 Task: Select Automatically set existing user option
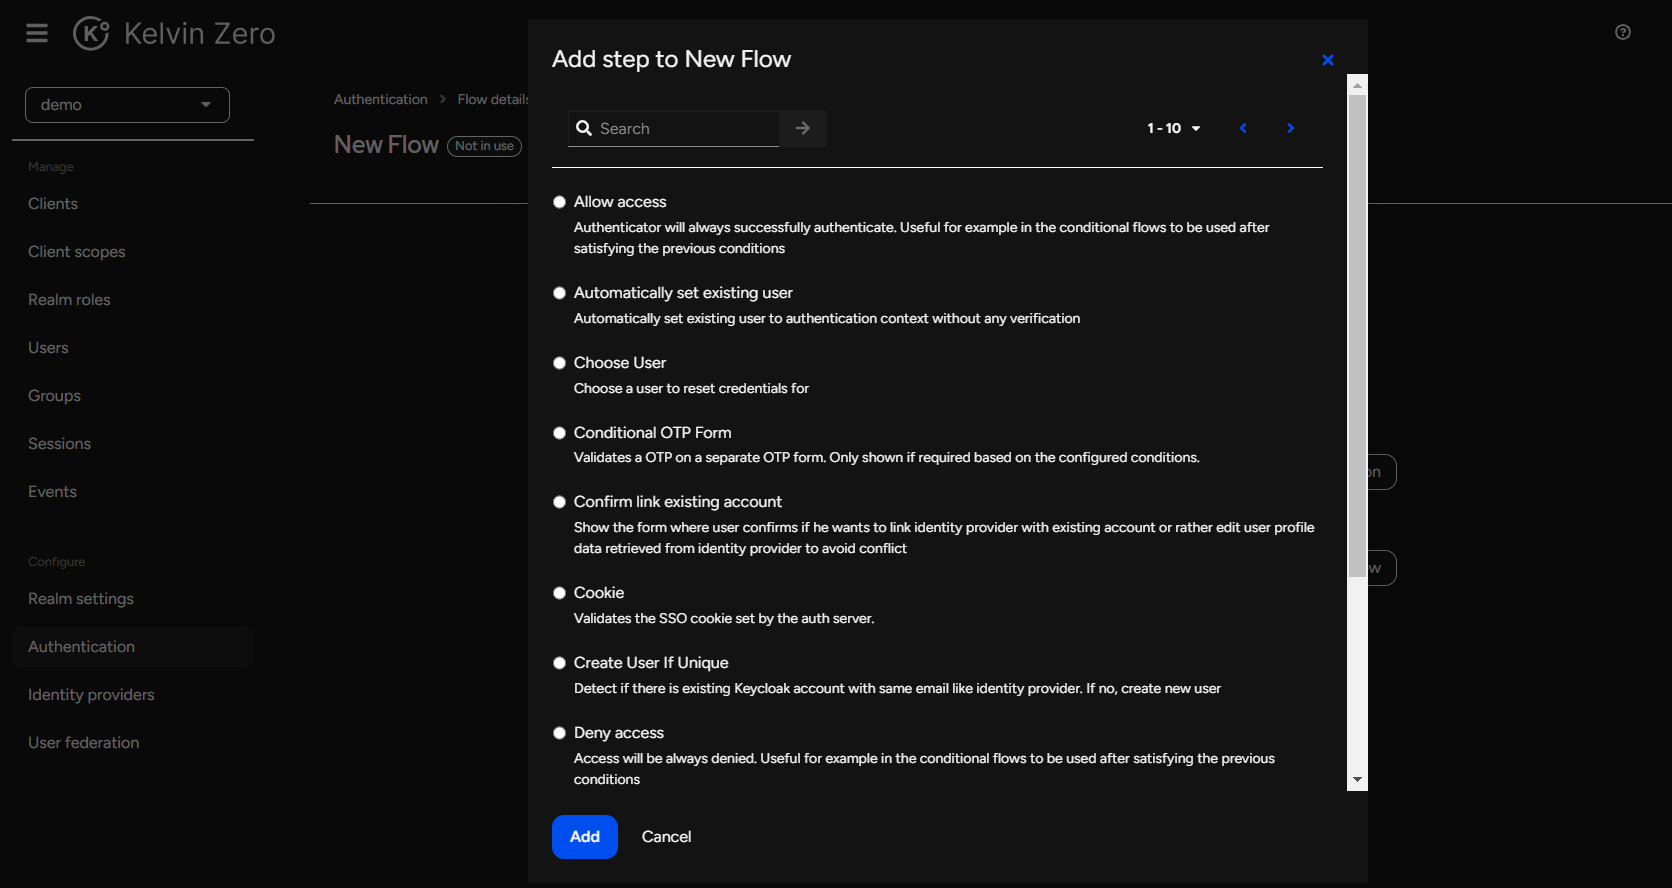[x=560, y=293]
